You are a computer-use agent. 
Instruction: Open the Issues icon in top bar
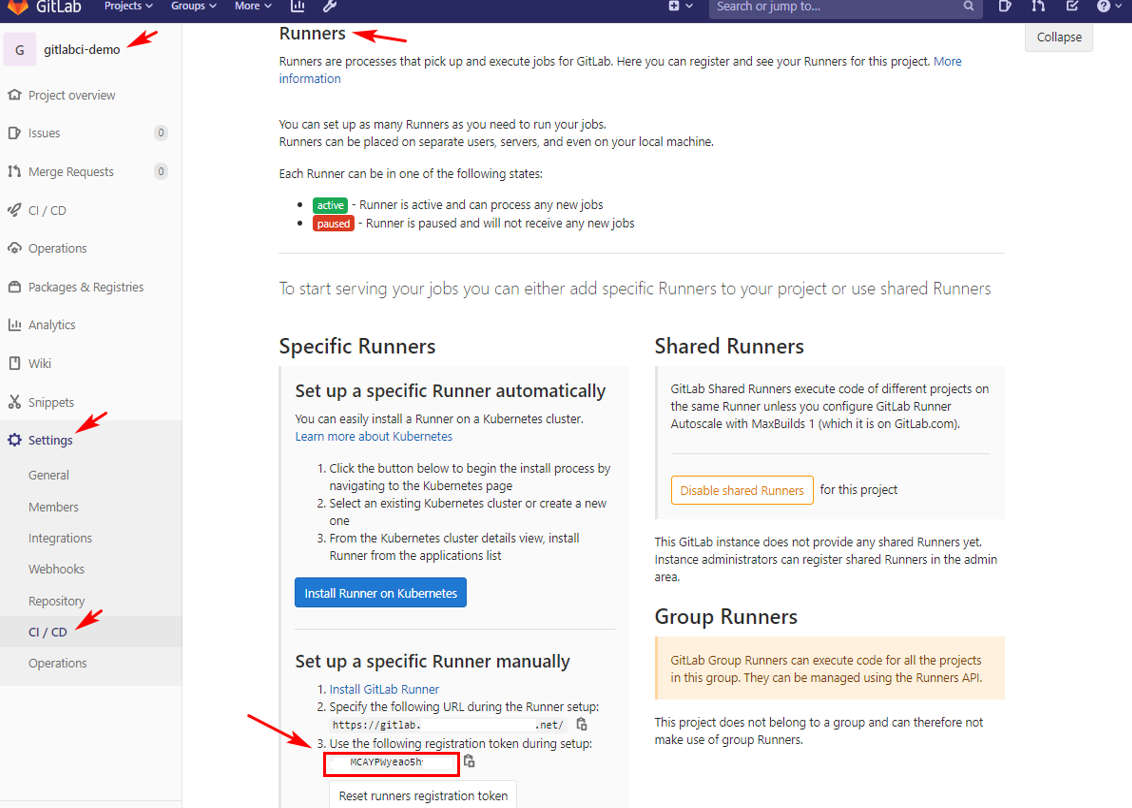coord(1004,6)
